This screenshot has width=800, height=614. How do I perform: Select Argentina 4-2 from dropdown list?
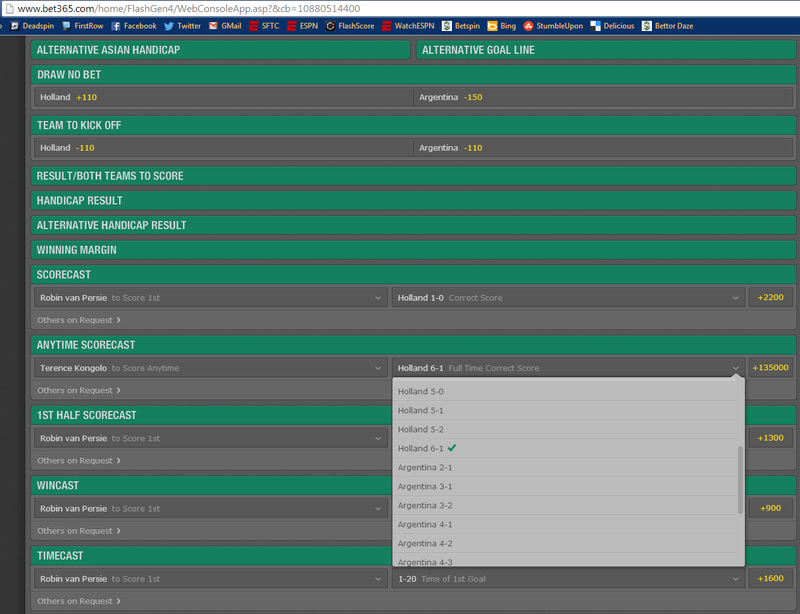565,543
